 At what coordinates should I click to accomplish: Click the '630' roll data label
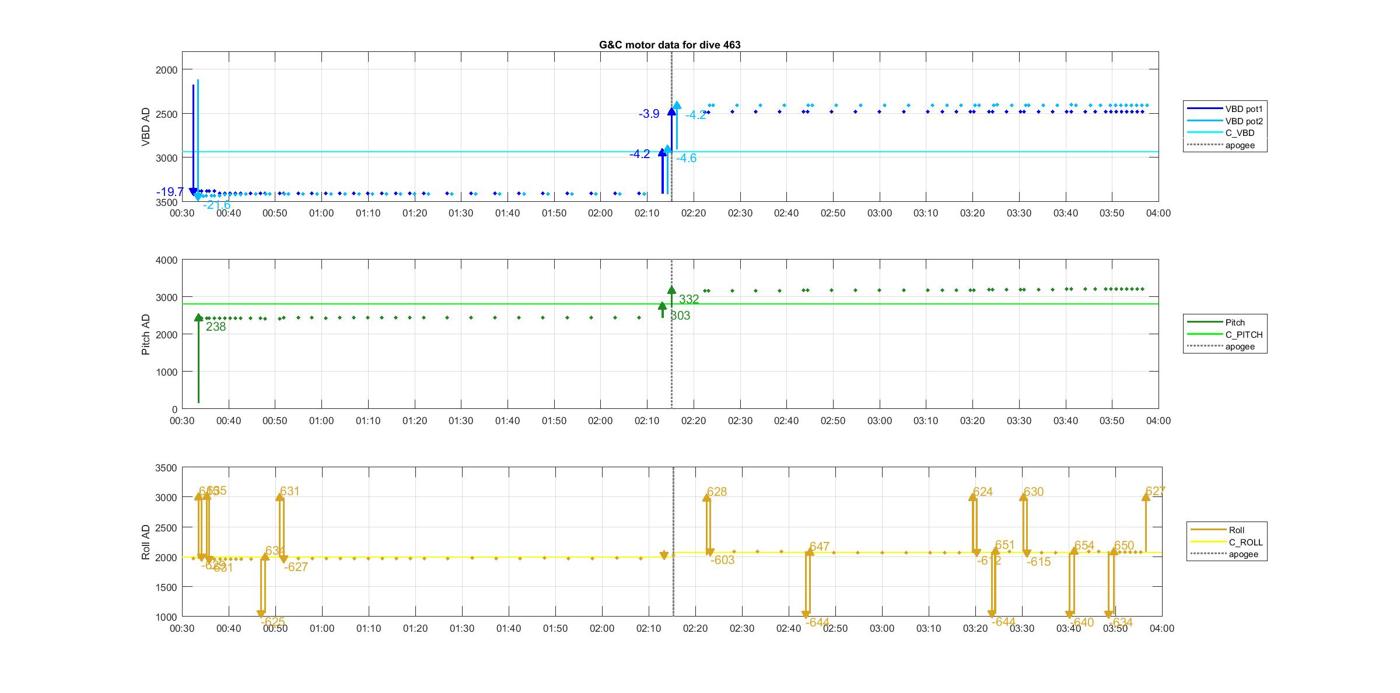[1034, 492]
